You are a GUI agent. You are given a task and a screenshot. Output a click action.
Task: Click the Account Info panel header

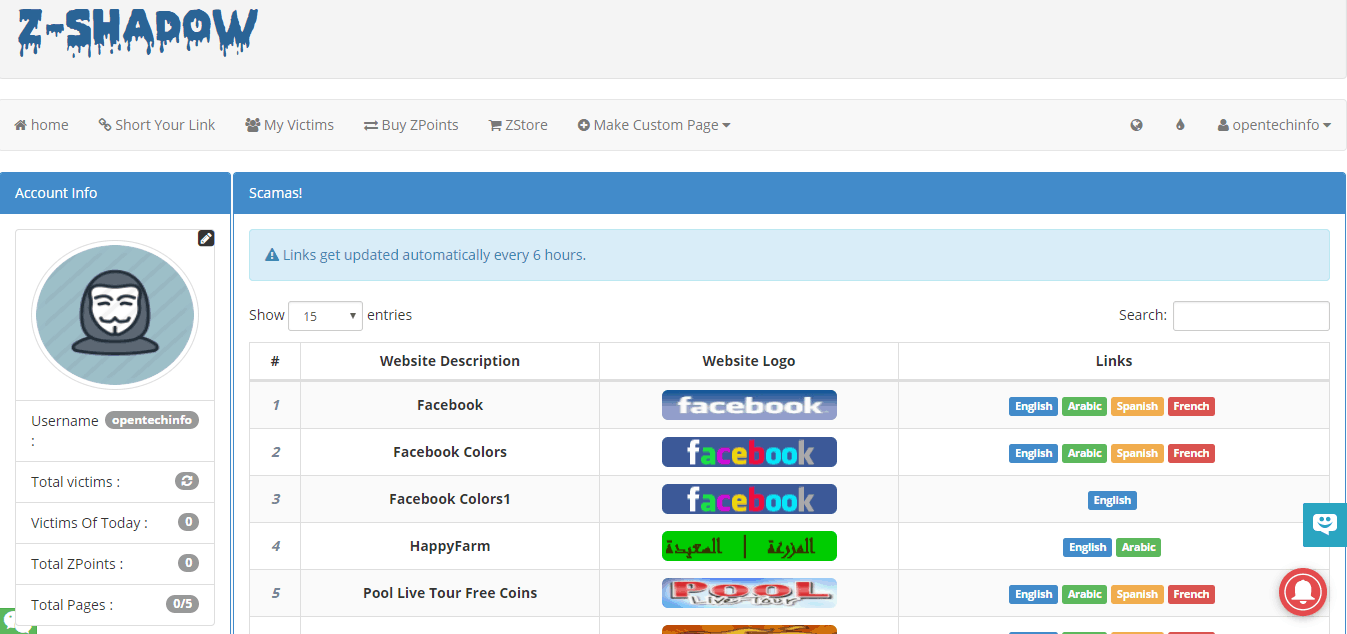click(115, 193)
